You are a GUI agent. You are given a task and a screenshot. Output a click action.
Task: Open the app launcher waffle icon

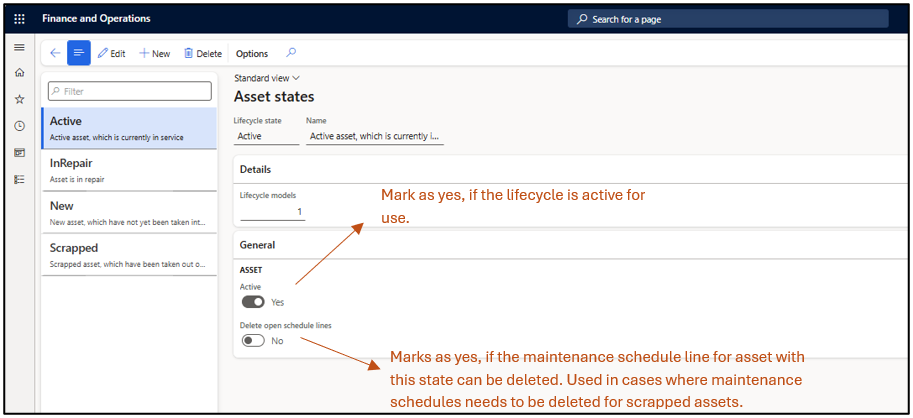pos(19,19)
